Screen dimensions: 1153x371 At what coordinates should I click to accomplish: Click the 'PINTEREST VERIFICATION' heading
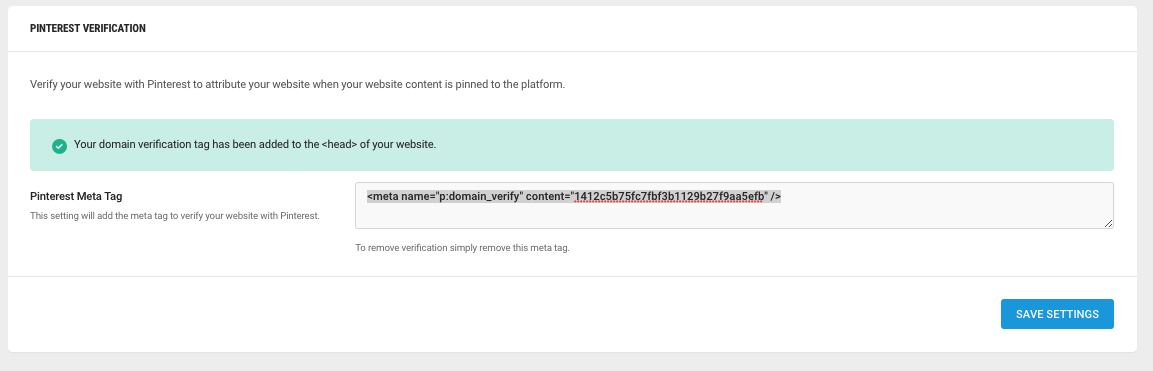88,29
